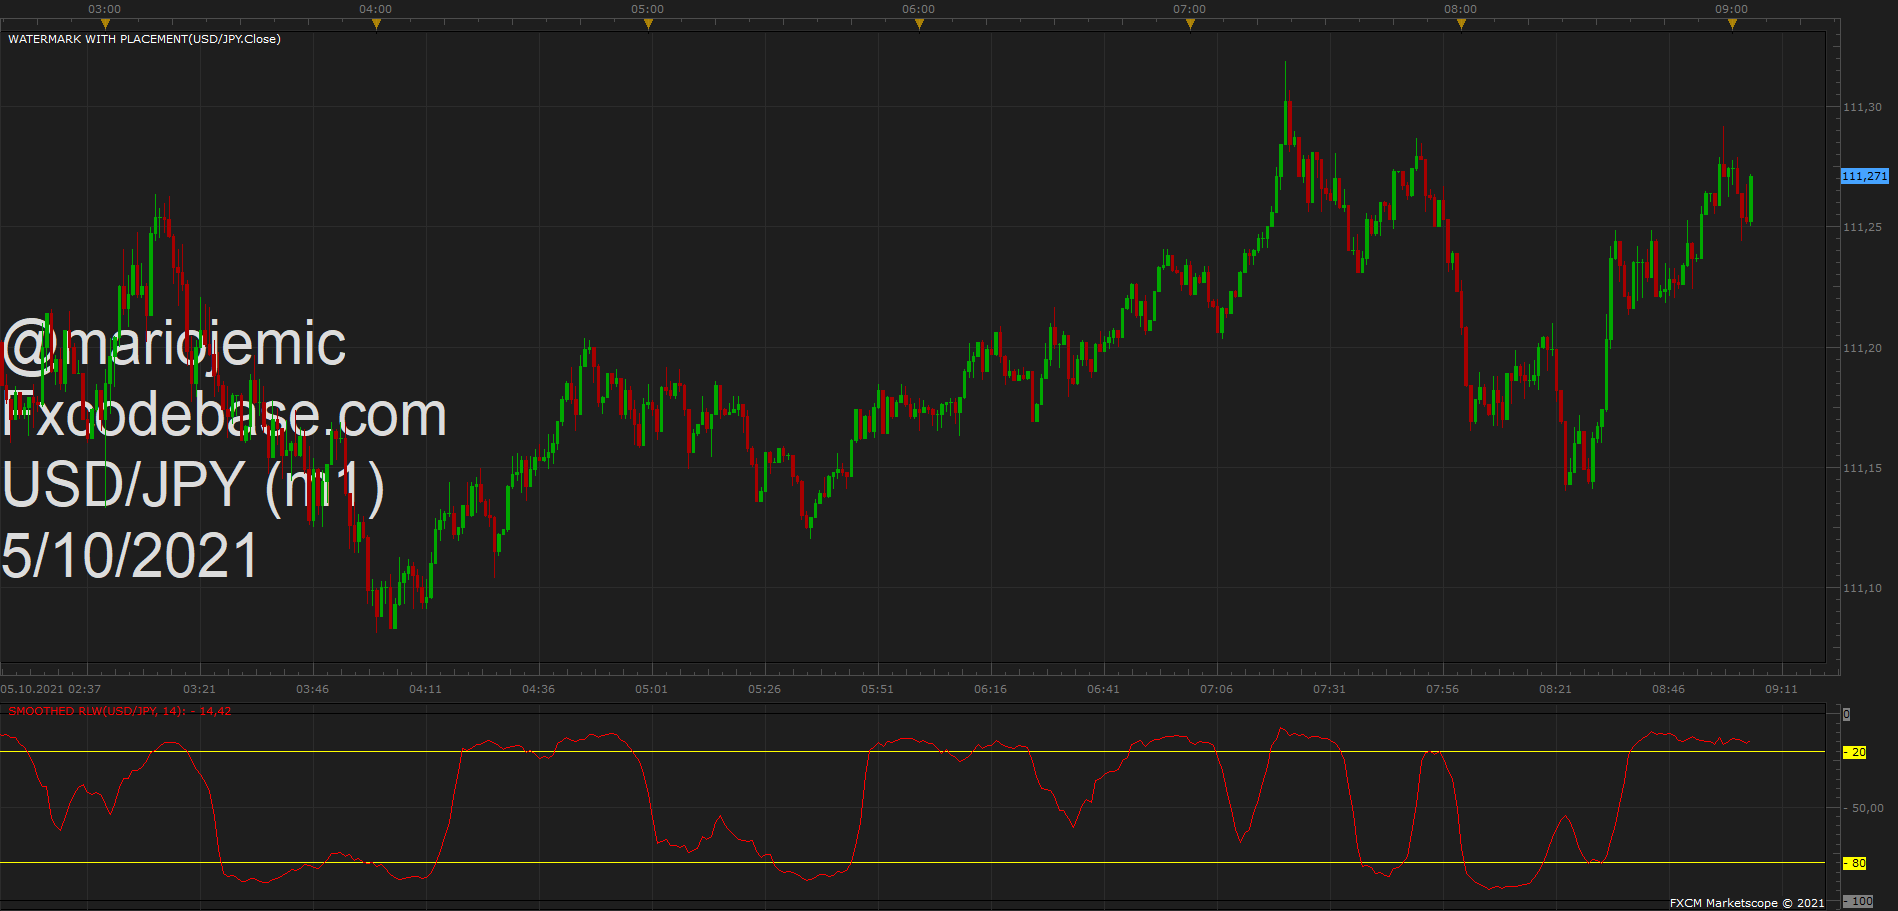
Task: Click the 07:06 bottom time label
Action: 1216,689
